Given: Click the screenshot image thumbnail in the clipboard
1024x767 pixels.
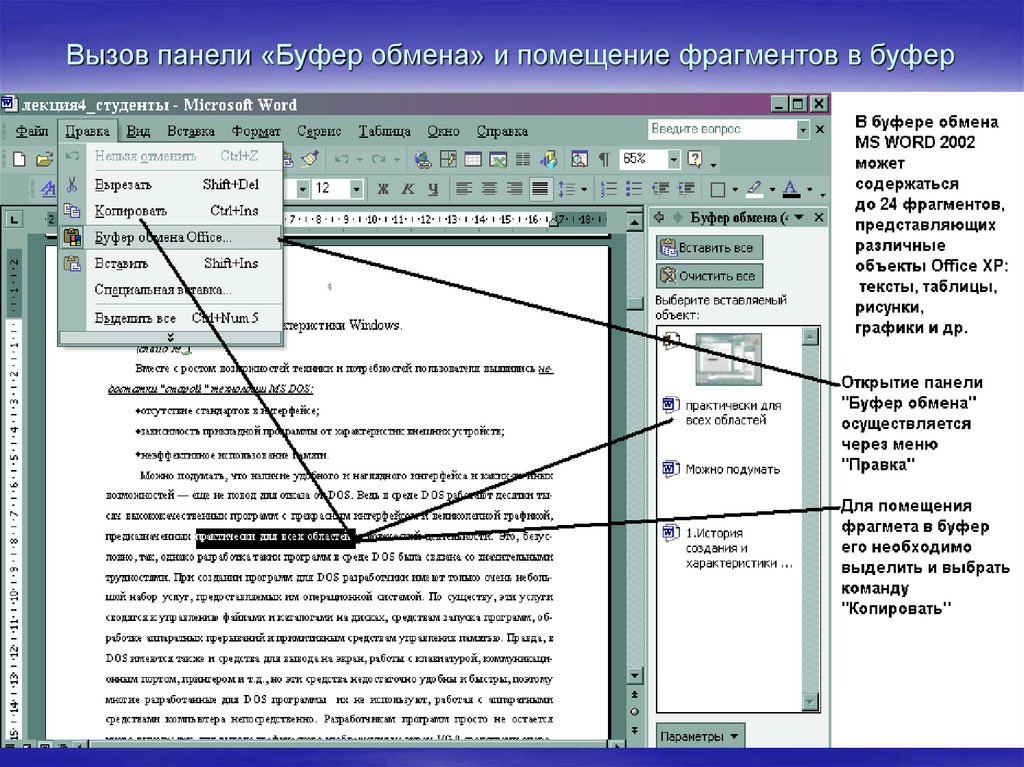Looking at the screenshot, I should click(728, 359).
